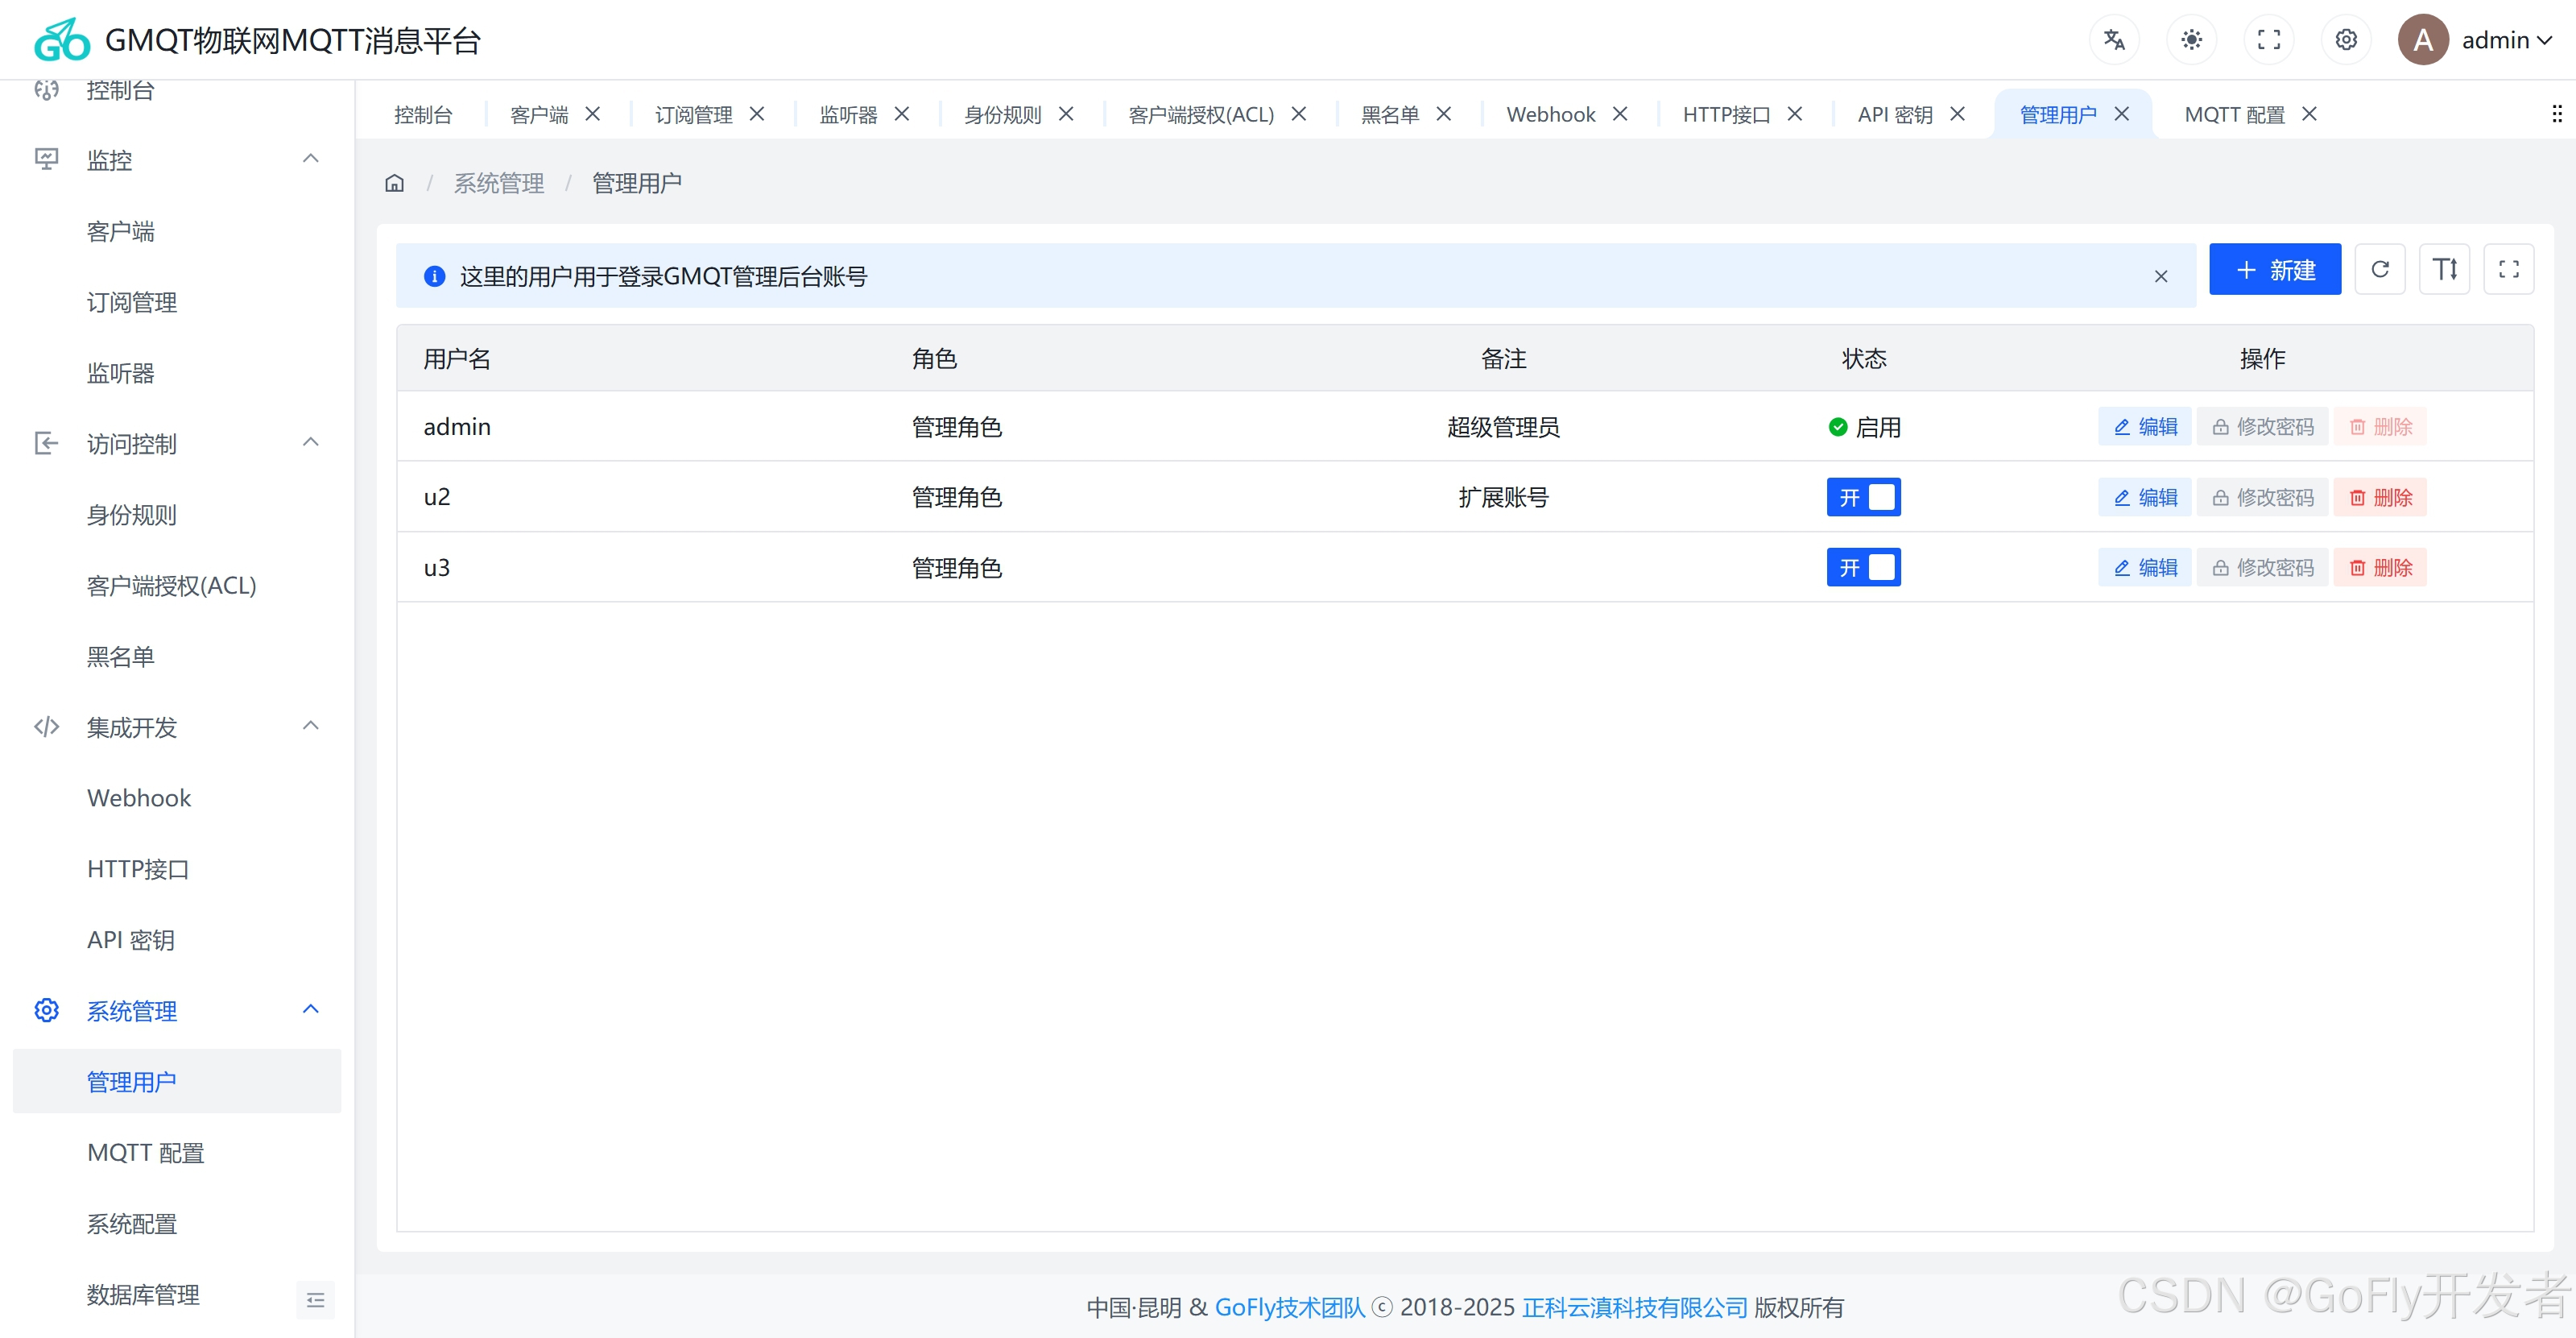The image size is (2576, 1338).
Task: Open the header settings gear icon
Action: (2346, 40)
